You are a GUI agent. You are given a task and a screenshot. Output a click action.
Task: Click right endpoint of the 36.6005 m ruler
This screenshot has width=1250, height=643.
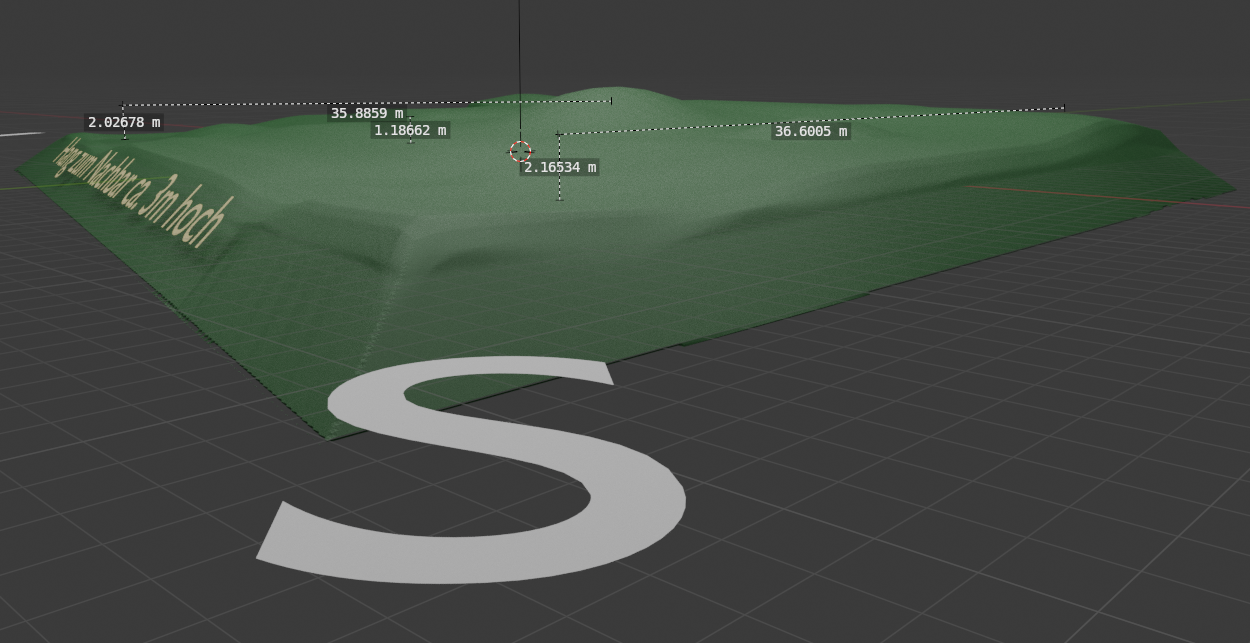pyautogui.click(x=1063, y=107)
